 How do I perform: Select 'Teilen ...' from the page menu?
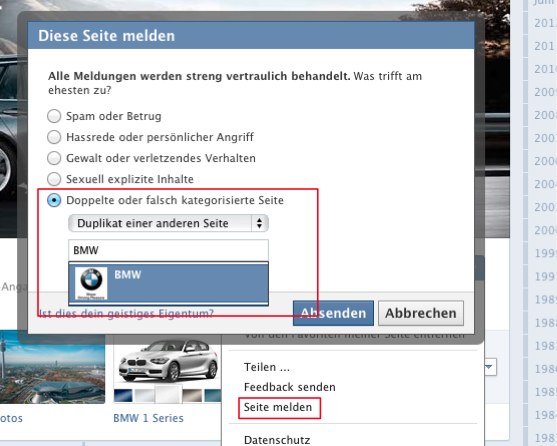[x=267, y=367]
